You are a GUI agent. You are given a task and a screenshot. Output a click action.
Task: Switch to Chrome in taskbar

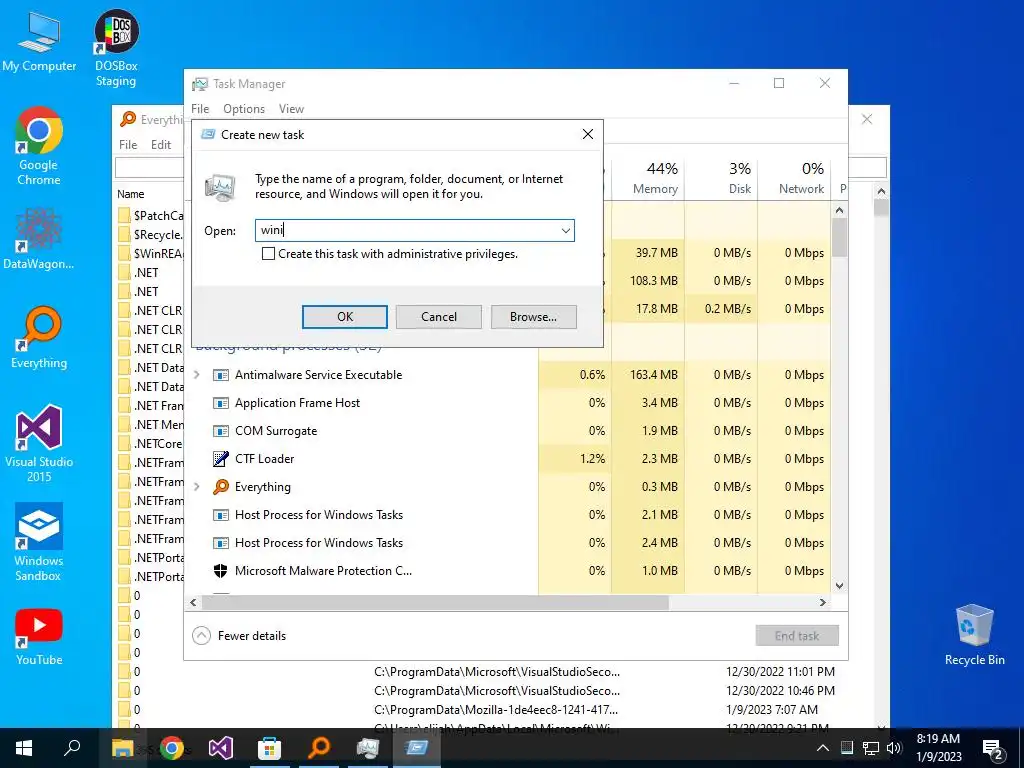(x=172, y=748)
